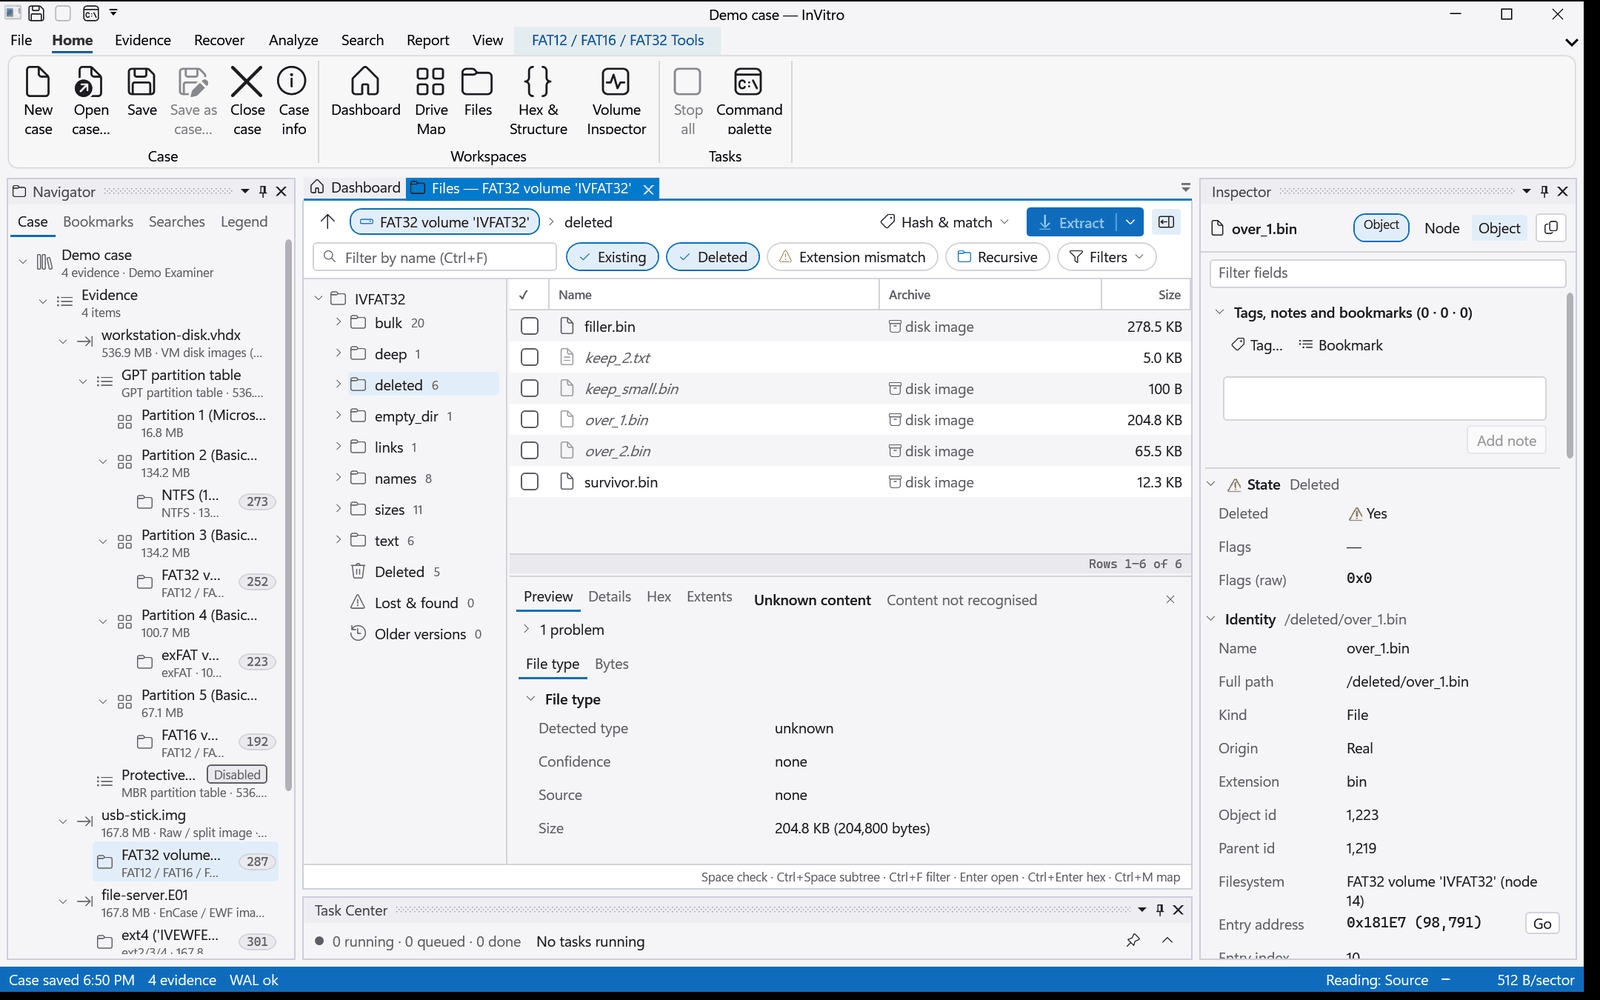This screenshot has height=1000, width=1600.
Task: Switch to FAT12 / FAT16 / FAT32 Tools tab
Action: tap(618, 40)
